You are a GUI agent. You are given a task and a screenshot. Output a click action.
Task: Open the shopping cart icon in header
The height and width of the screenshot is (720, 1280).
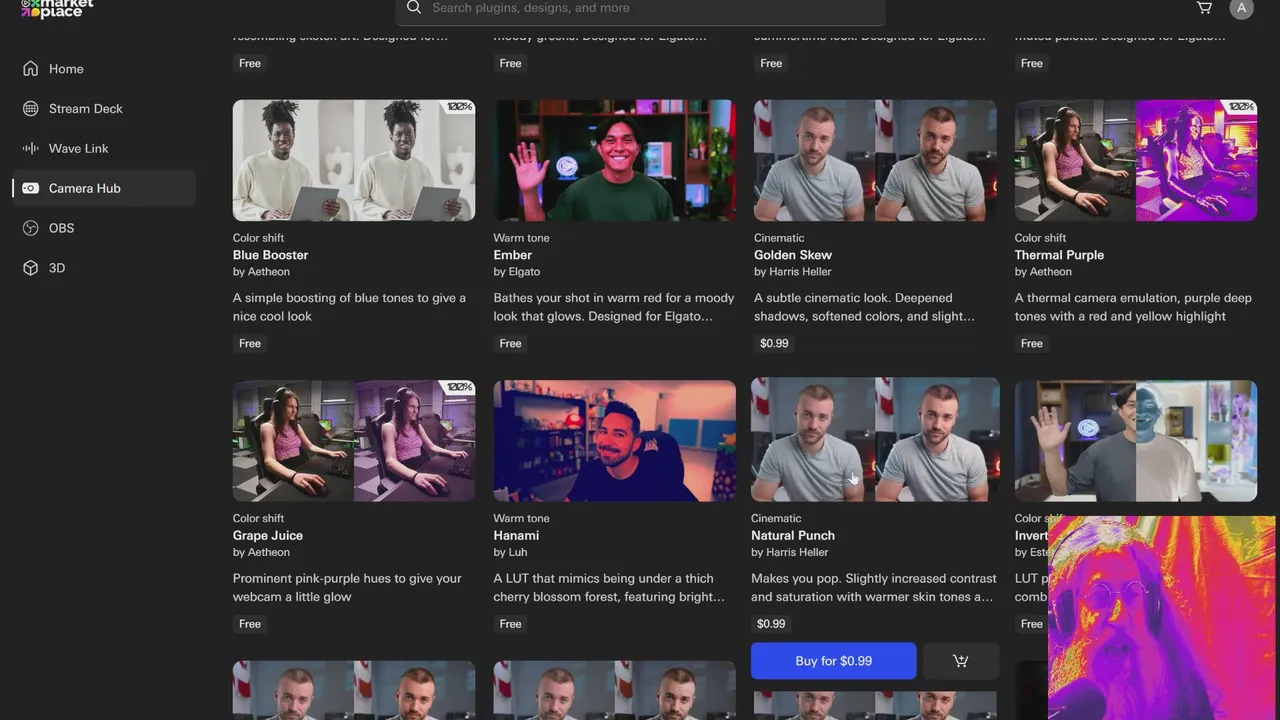1204,8
